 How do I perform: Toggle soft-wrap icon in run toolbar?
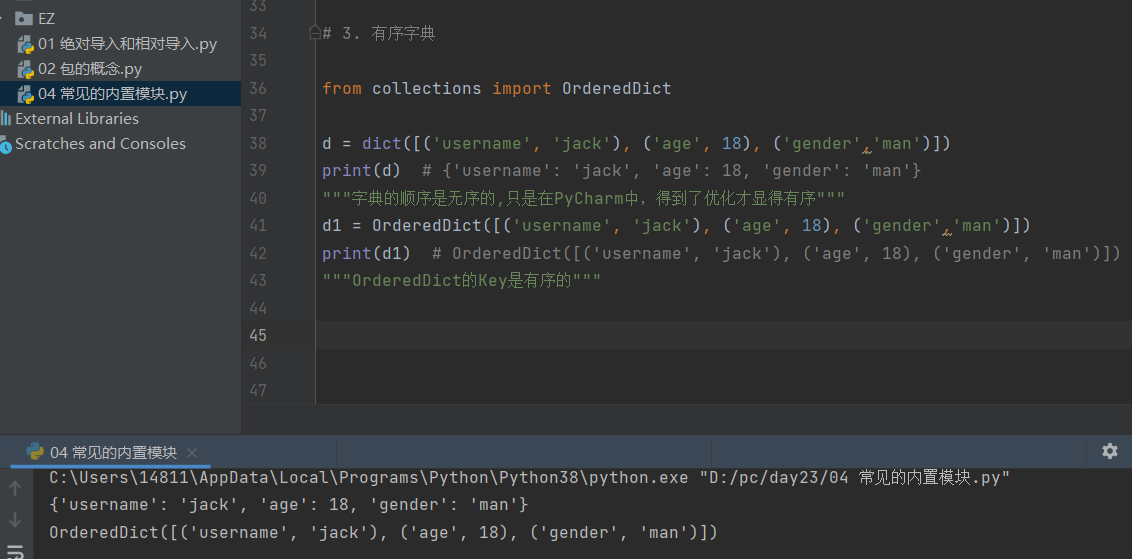(x=14, y=551)
